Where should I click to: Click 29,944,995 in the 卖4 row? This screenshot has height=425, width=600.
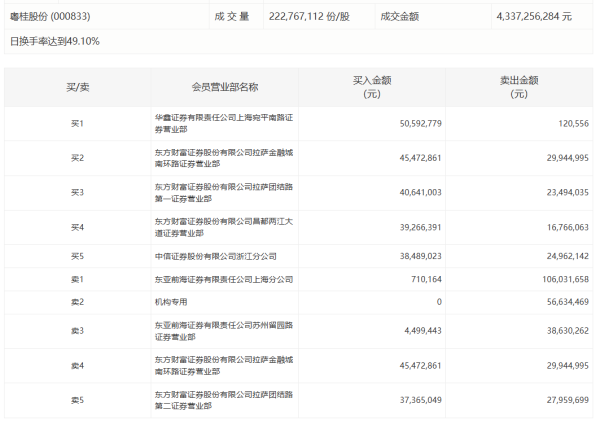click(x=567, y=366)
